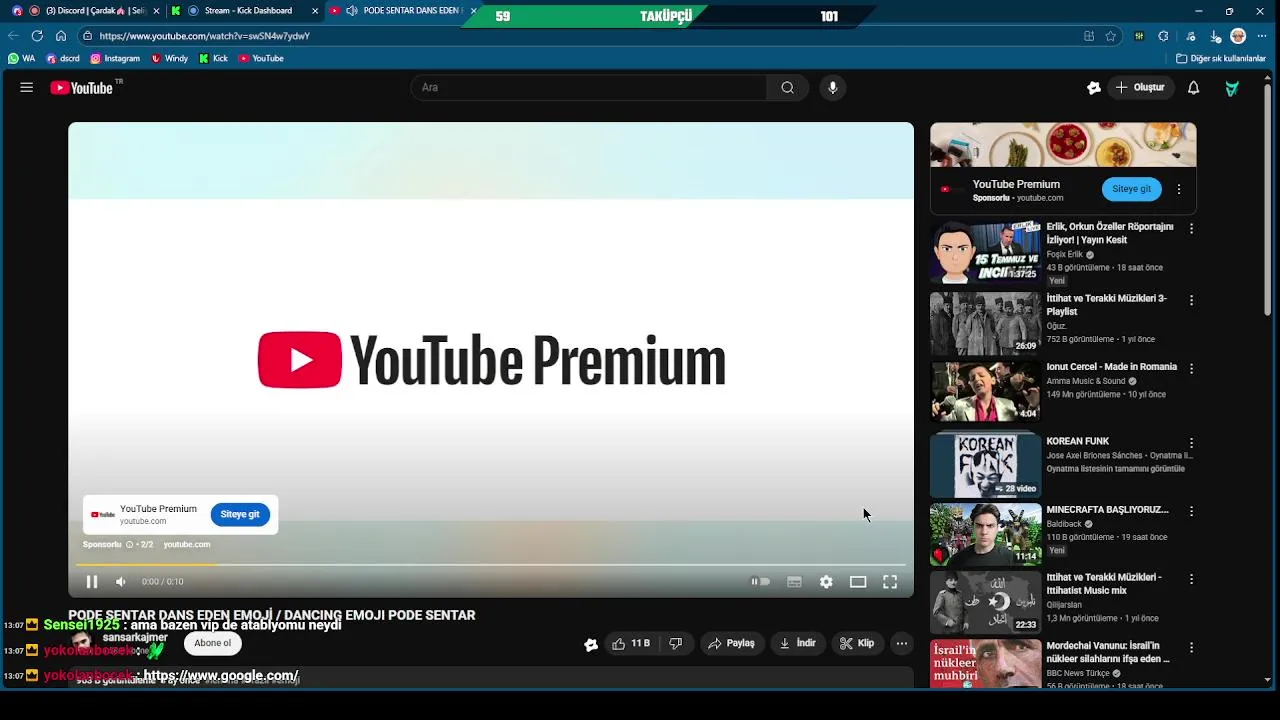Click Siteye git on the video ad overlay
1280x720 pixels.
(240, 515)
